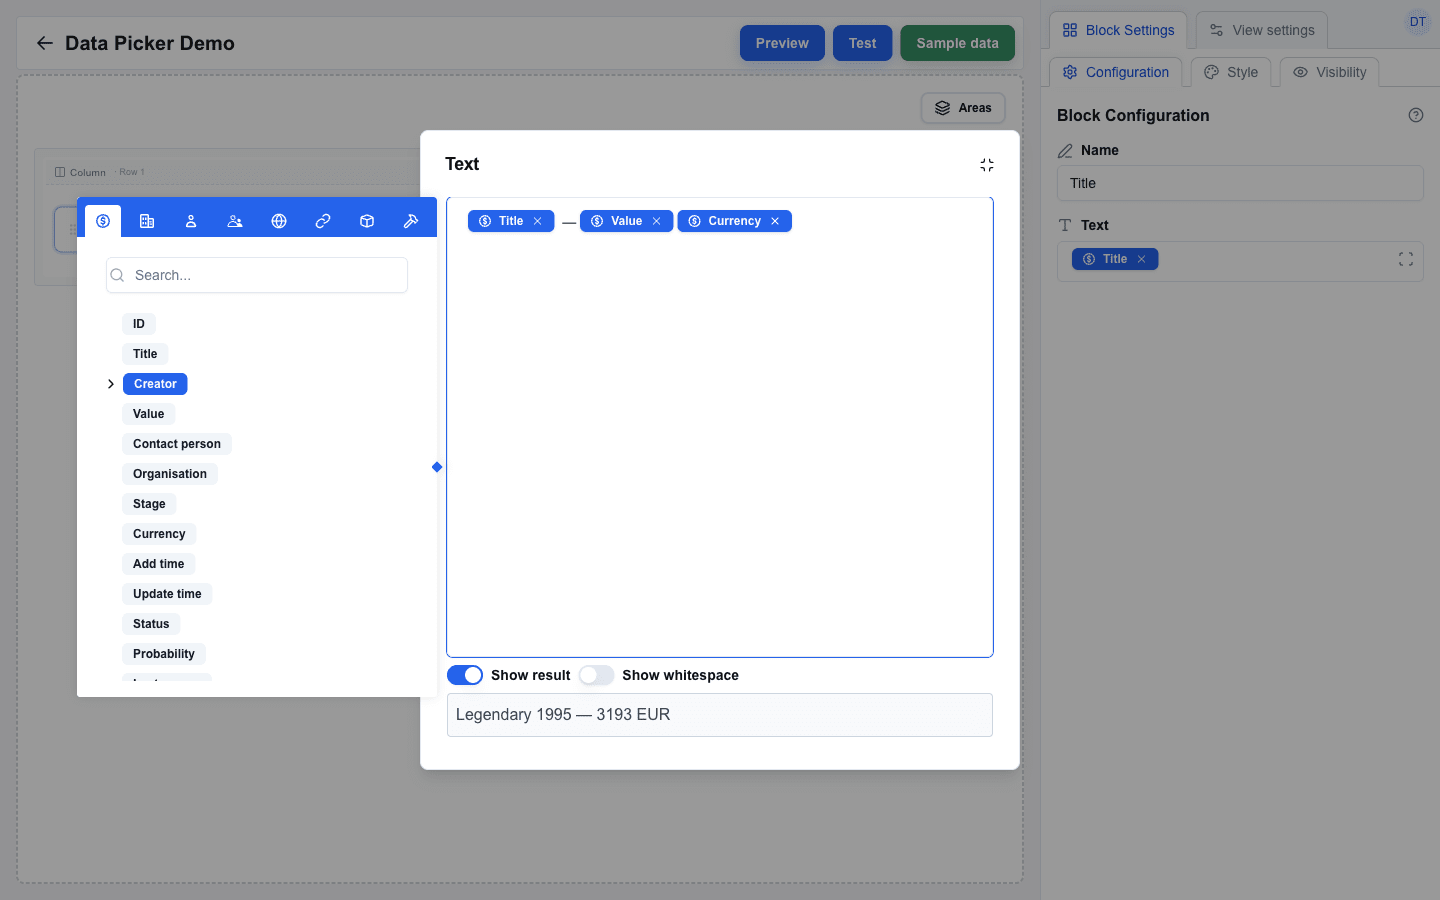Pick the Contact person field
The width and height of the screenshot is (1440, 900).
click(177, 444)
